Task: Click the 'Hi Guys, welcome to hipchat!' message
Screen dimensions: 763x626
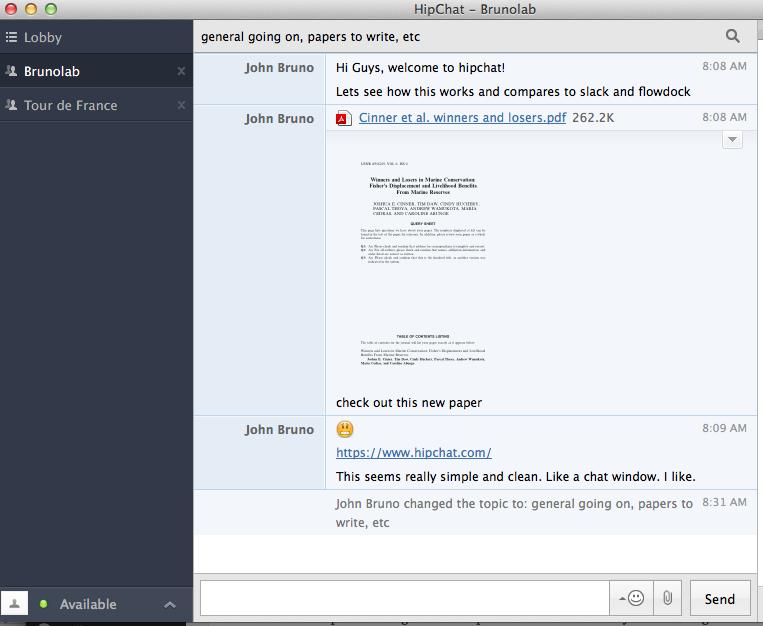Action: (420, 68)
